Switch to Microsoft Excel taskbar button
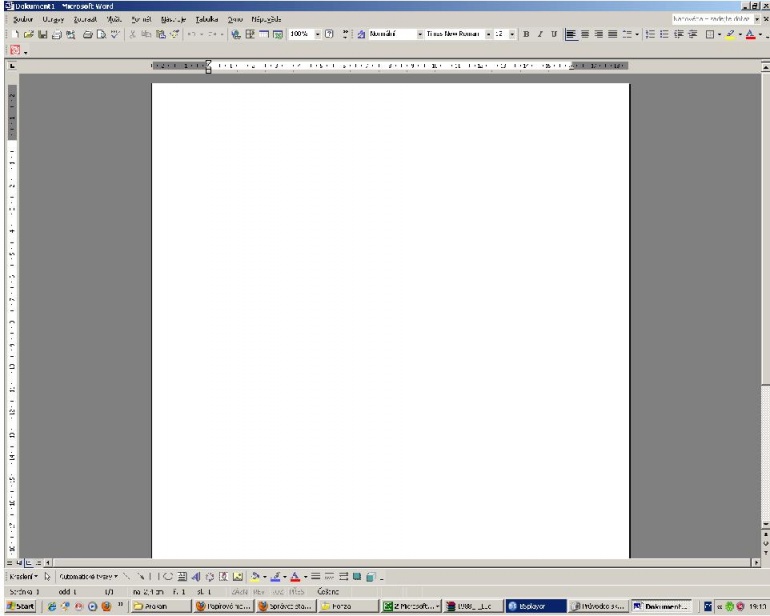The height and width of the screenshot is (616, 770). [x=412, y=607]
